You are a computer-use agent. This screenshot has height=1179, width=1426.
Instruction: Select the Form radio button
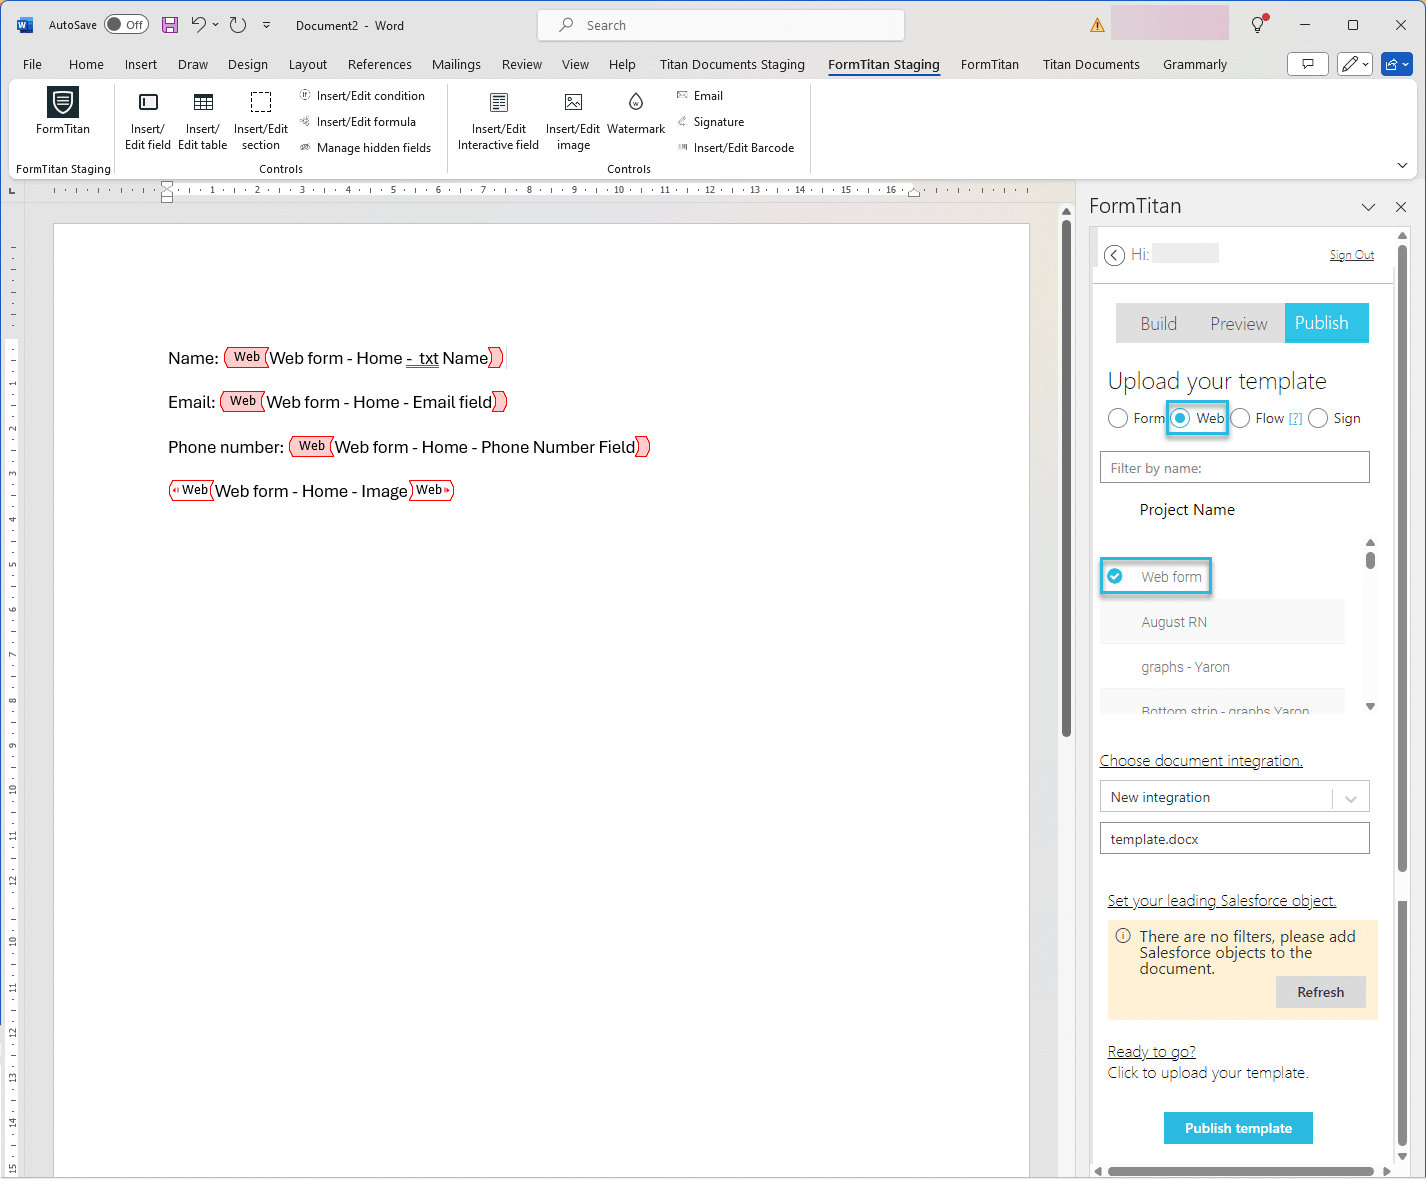(x=1118, y=418)
